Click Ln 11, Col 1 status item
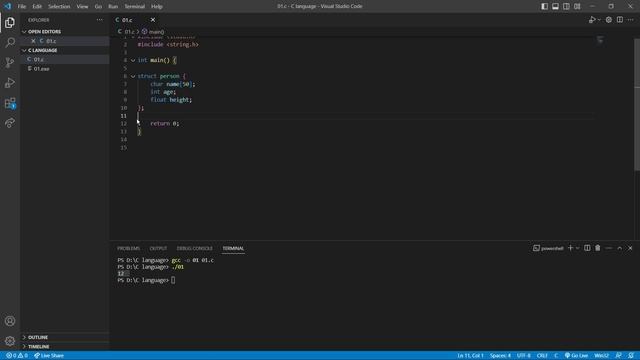The height and width of the screenshot is (360, 640). (x=470, y=356)
